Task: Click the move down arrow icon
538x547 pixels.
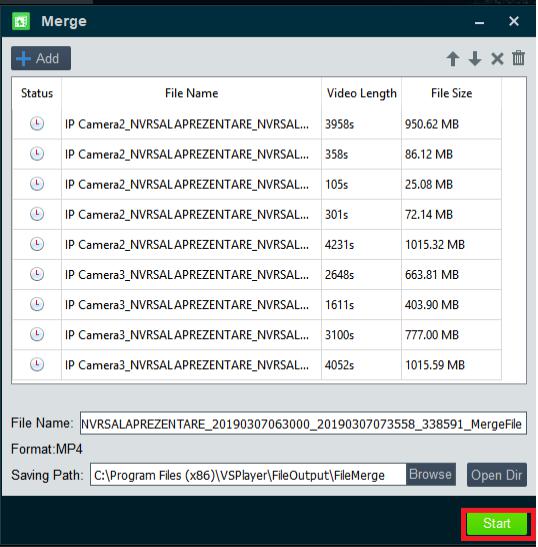Action: pos(475,59)
